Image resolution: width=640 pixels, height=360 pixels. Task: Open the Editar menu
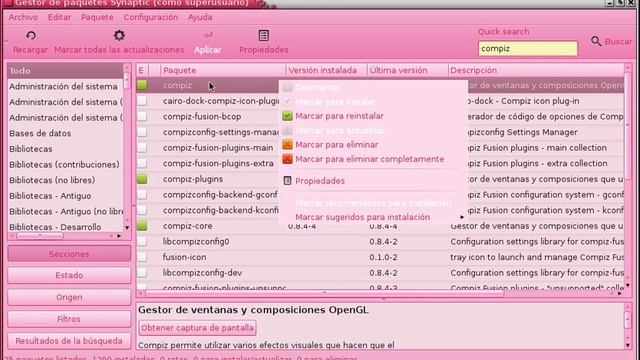[59, 17]
